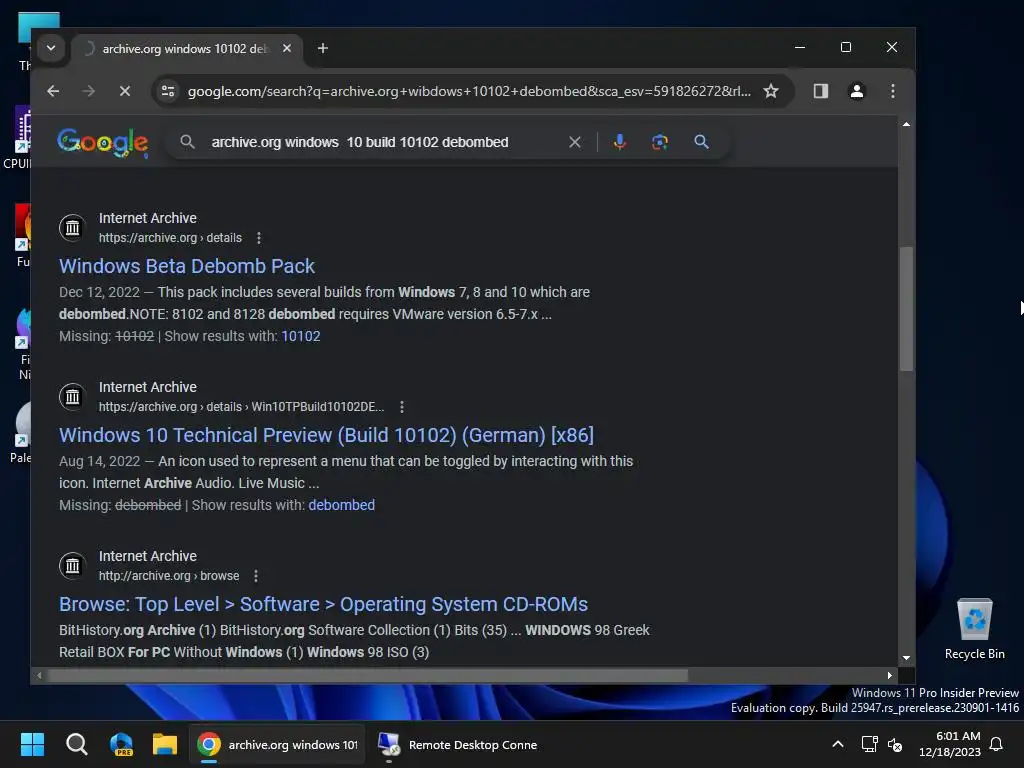This screenshot has height=768, width=1024.
Task: Open options for Win10TPBuild10102DE result
Action: [402, 407]
